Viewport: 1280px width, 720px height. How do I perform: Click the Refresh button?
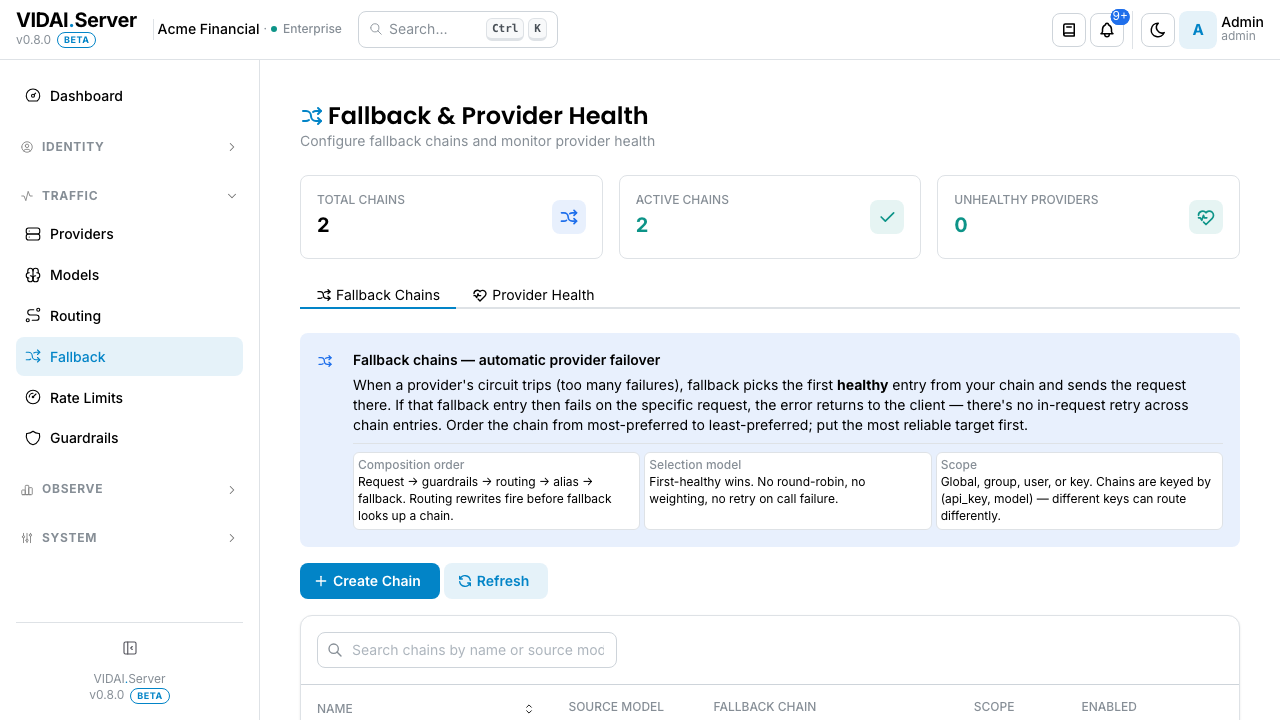(x=496, y=581)
